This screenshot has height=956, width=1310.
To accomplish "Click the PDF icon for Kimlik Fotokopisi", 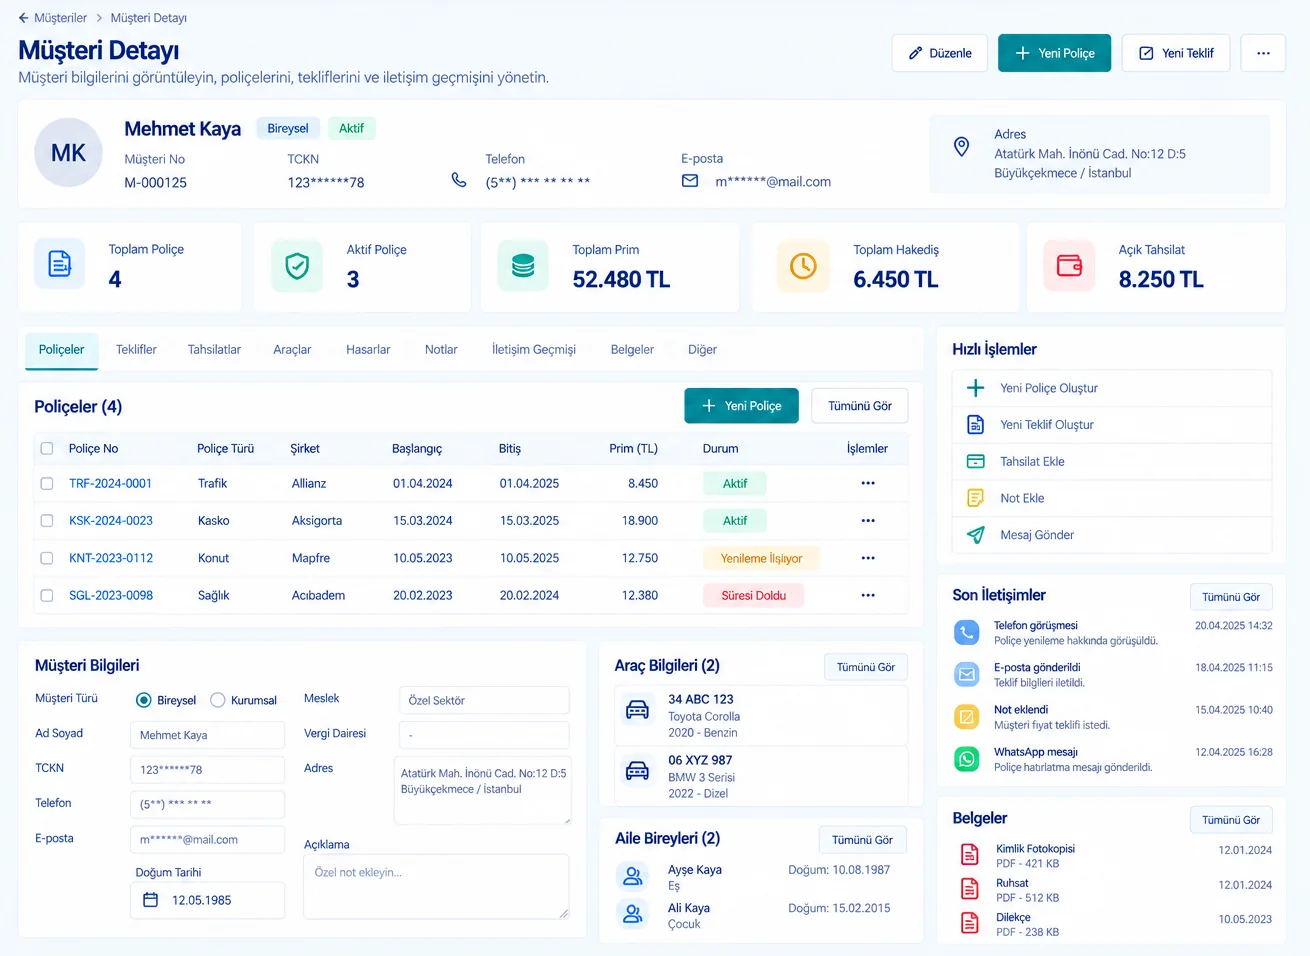I will coord(970,854).
